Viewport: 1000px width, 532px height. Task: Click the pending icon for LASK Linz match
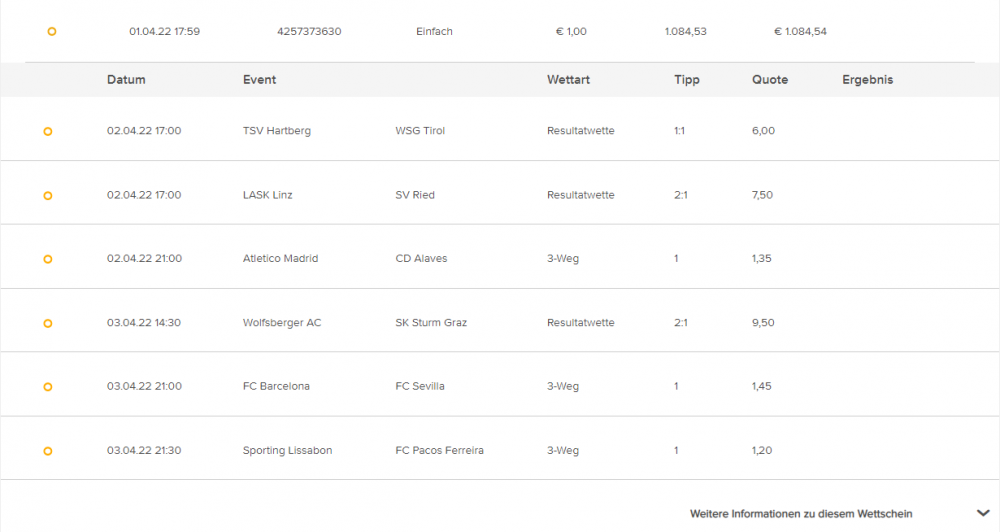(x=48, y=196)
